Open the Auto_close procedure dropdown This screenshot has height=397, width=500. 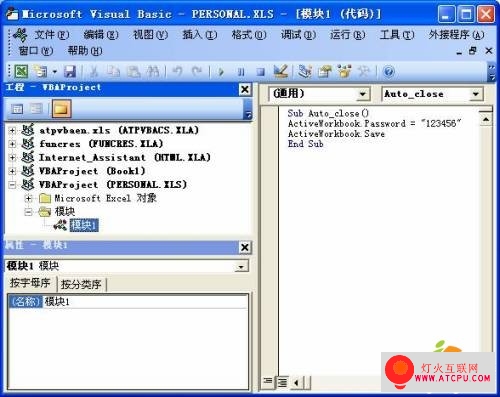tap(476, 94)
